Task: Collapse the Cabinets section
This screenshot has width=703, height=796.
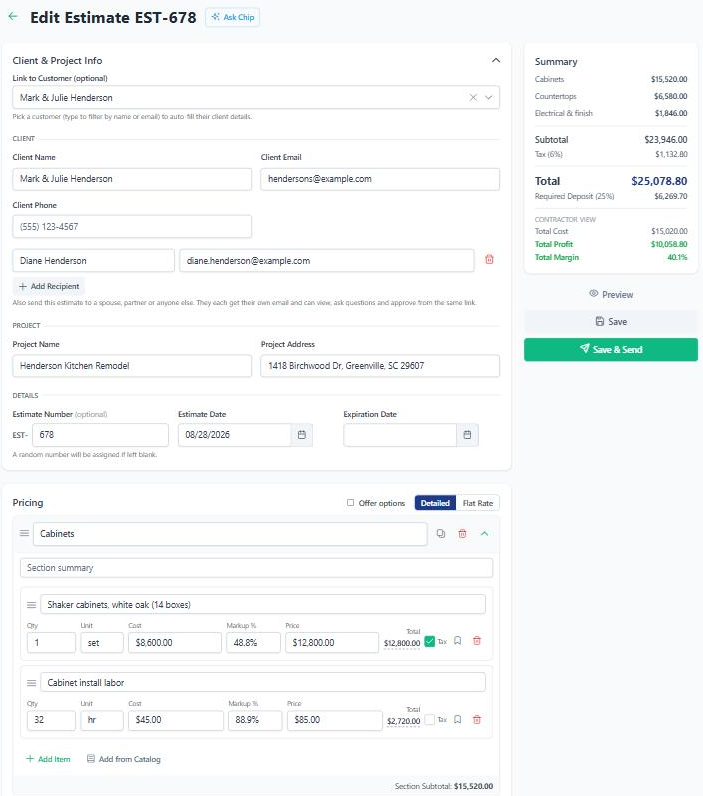Action: [x=484, y=534]
